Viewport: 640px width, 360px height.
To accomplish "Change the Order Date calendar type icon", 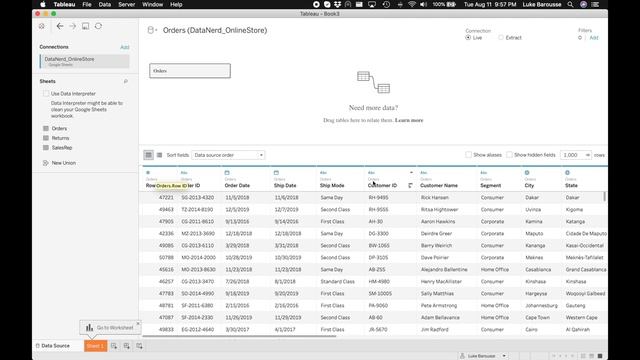I will (227, 173).
